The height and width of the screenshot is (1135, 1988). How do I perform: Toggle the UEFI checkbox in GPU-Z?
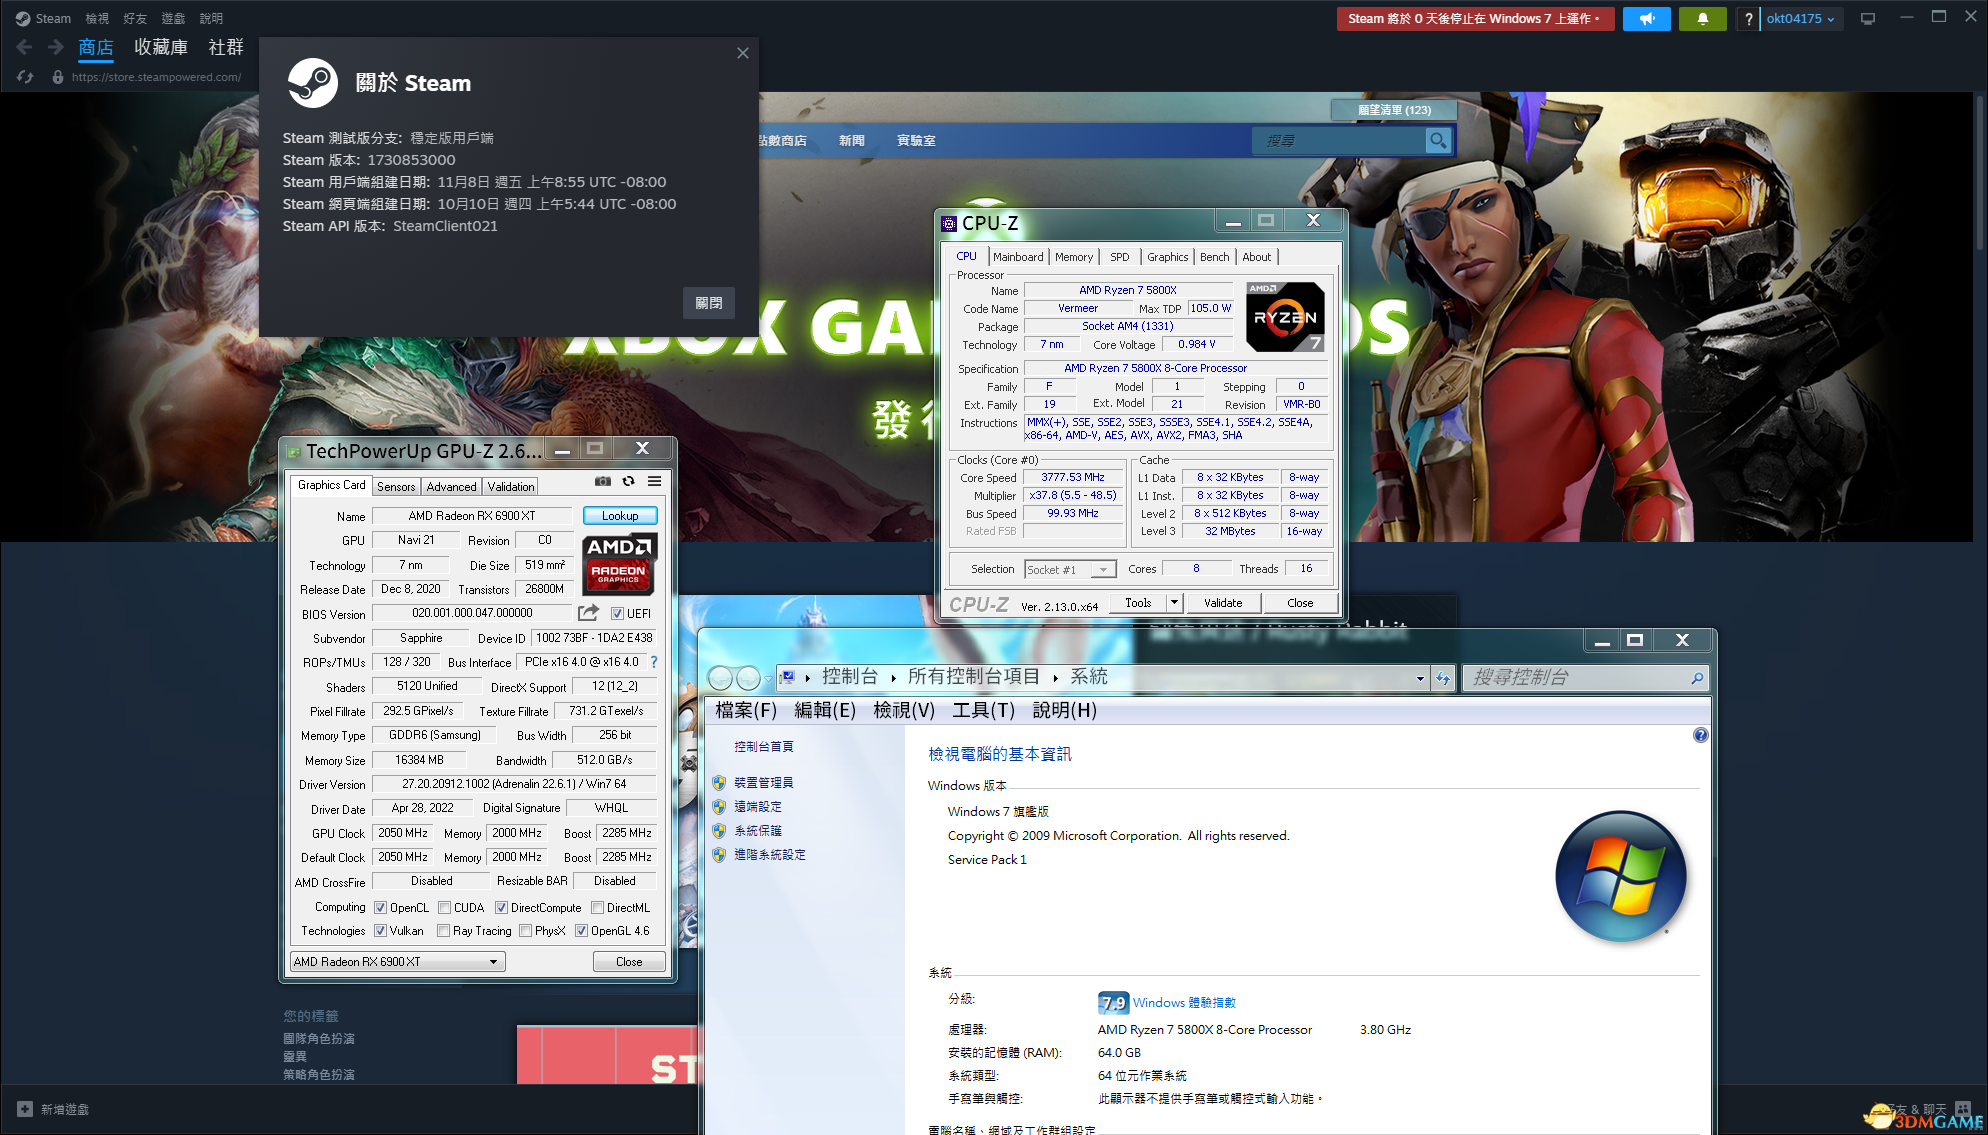click(617, 614)
